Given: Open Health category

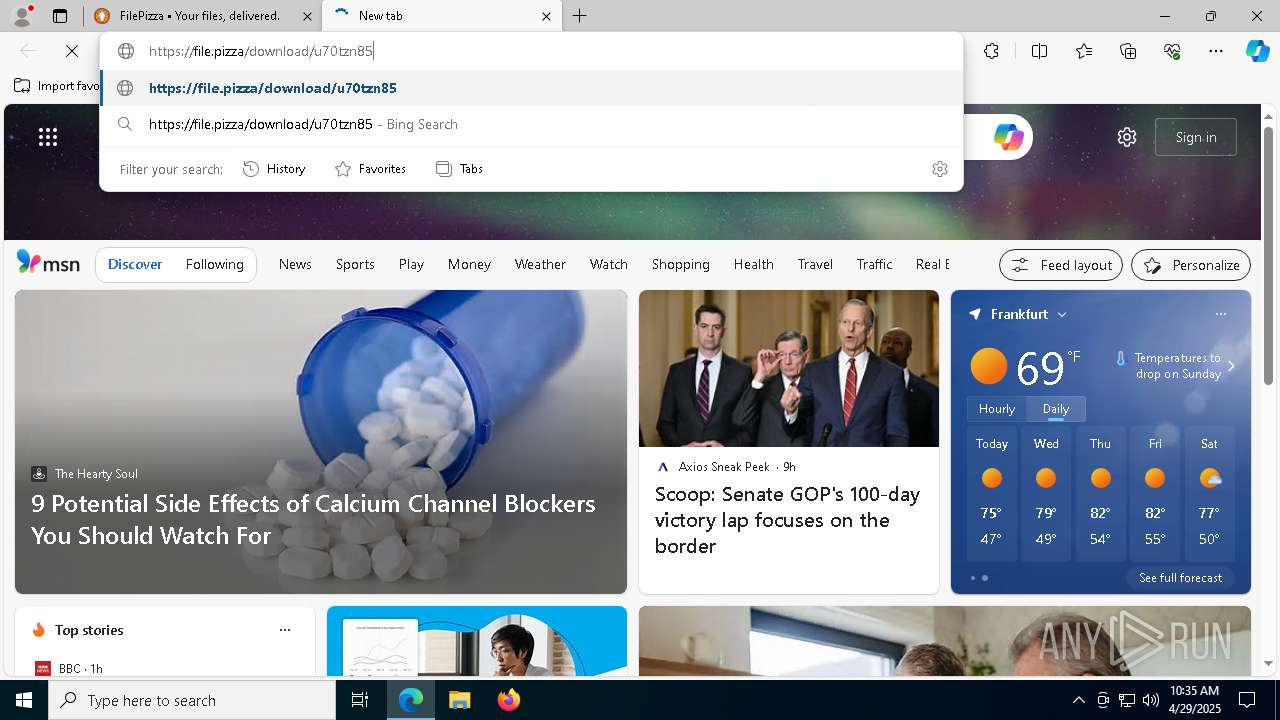Looking at the screenshot, I should (753, 264).
